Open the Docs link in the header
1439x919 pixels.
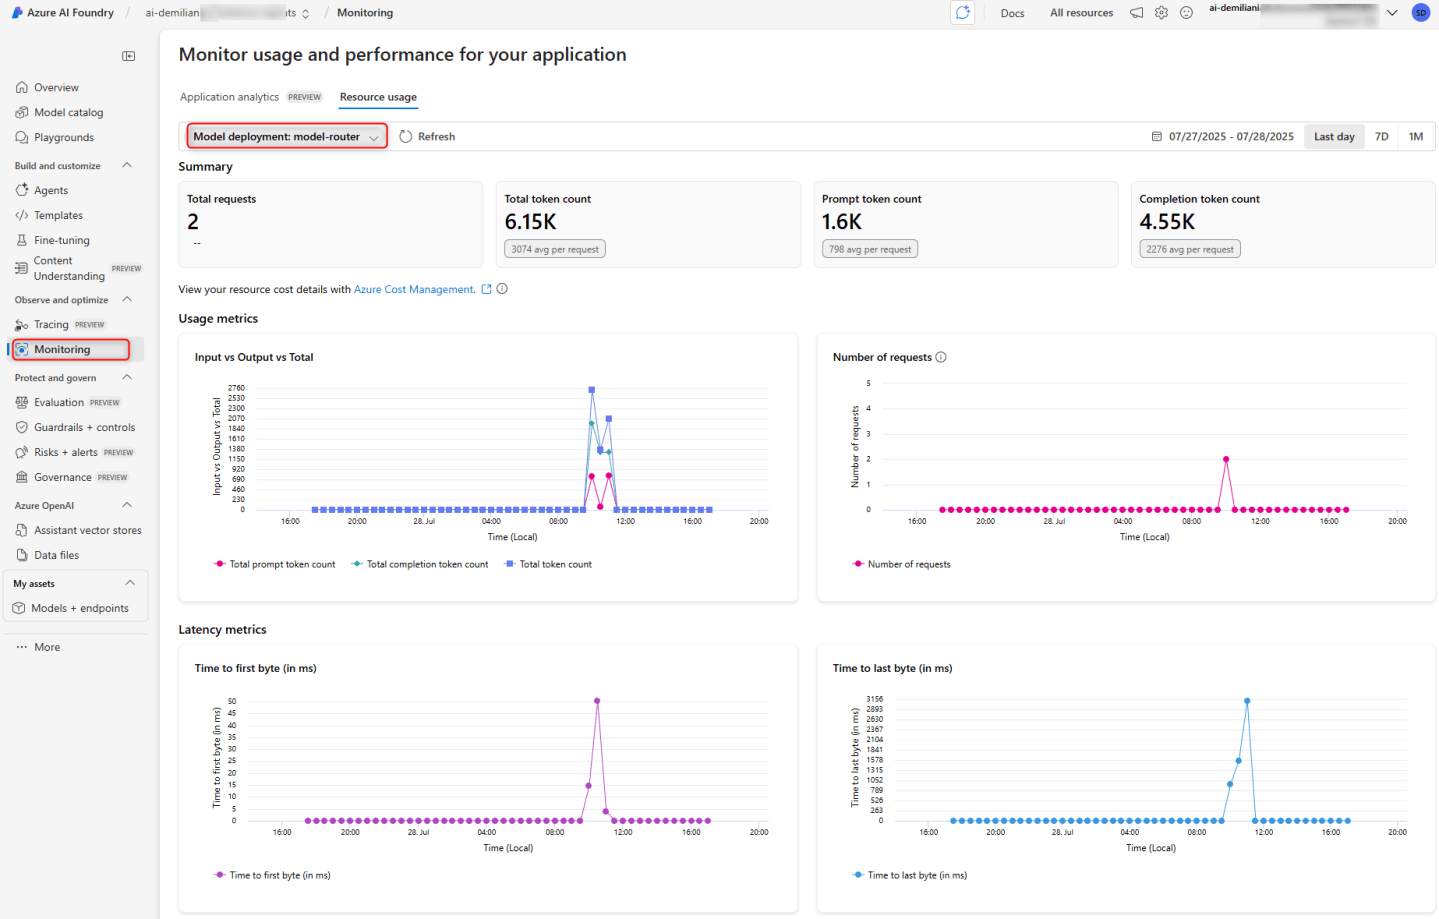pyautogui.click(x=1012, y=13)
